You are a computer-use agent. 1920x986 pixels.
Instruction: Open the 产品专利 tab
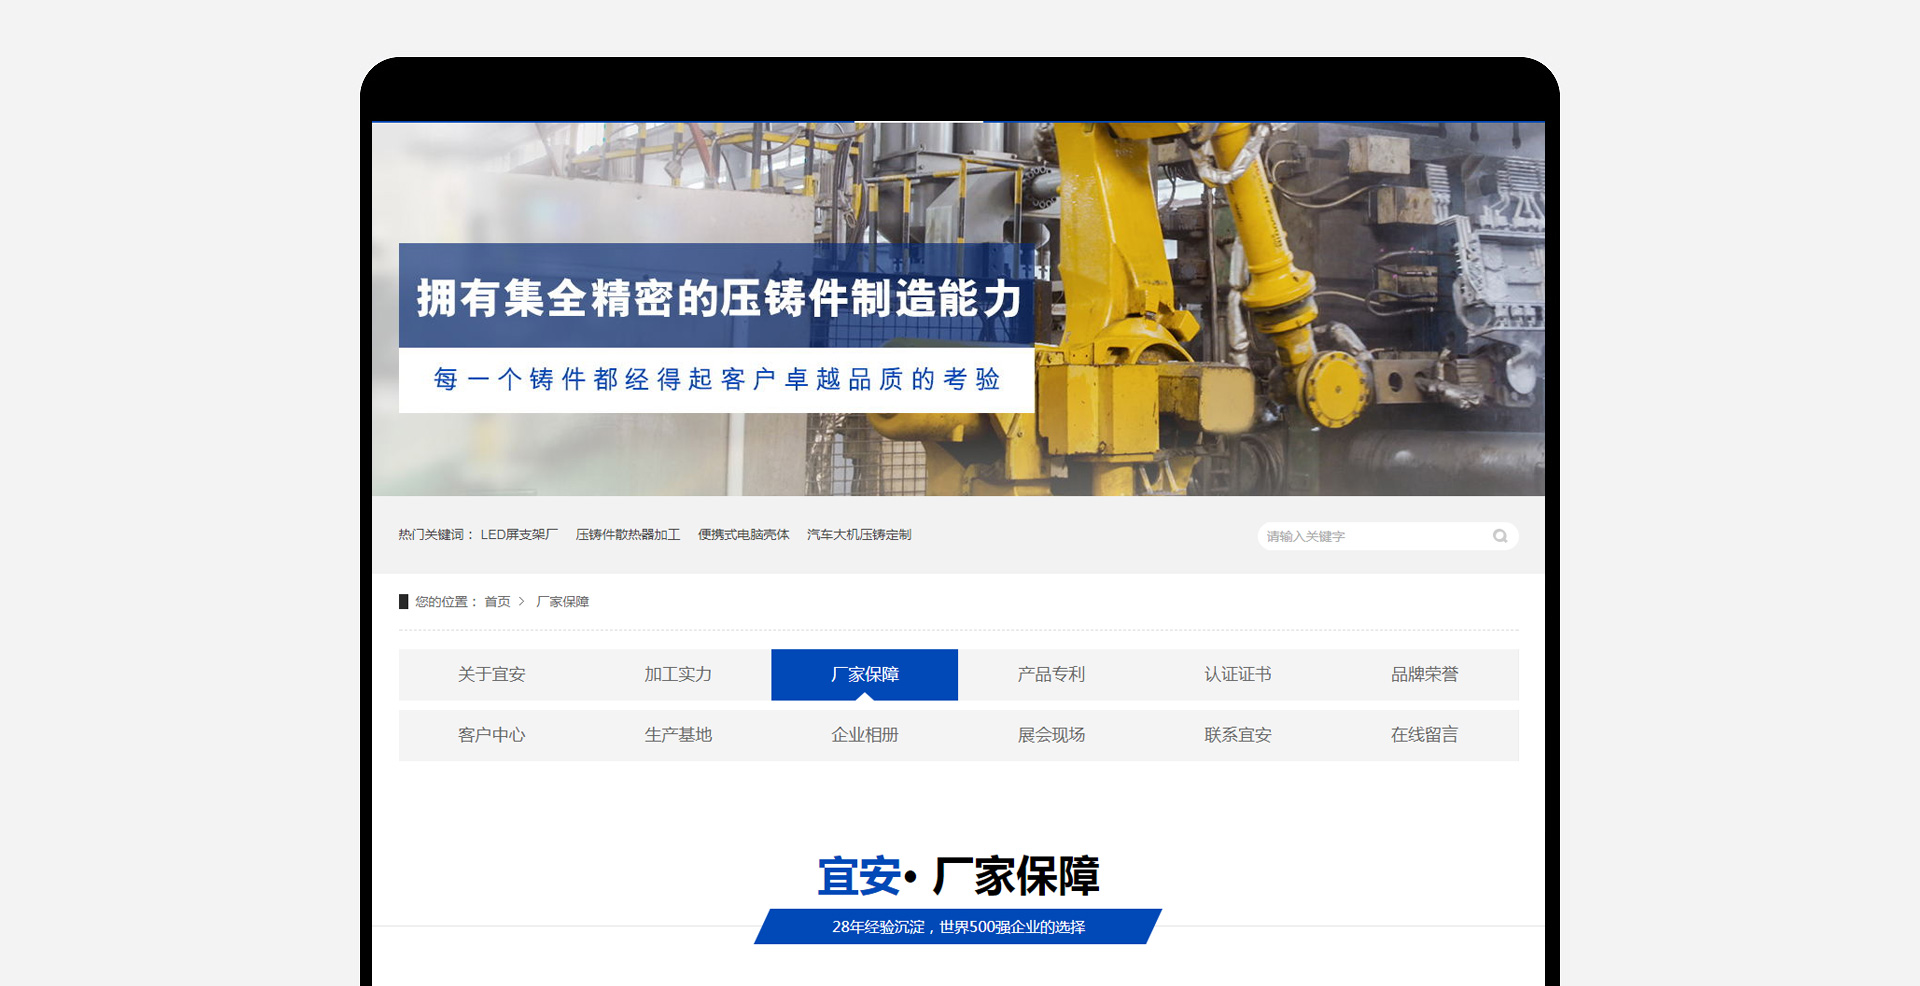[1051, 675]
